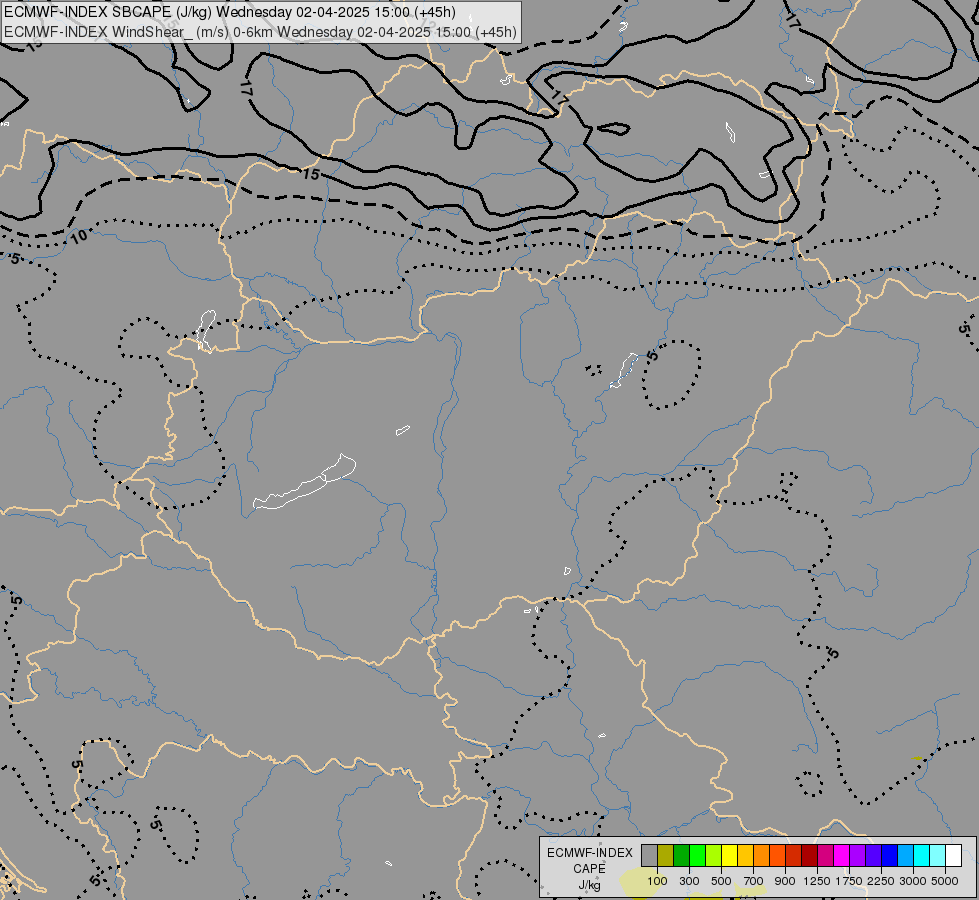Screen dimensions: 979x900
Task: Click the ECMWF-INDEX legend label
Action: [x=589, y=853]
